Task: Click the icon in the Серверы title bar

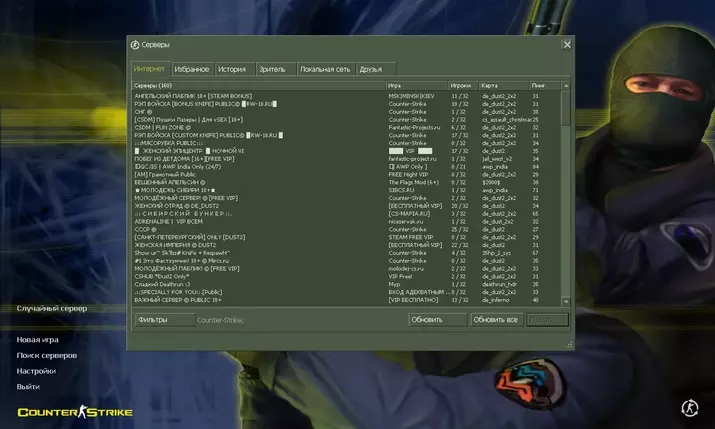Action: pos(135,45)
